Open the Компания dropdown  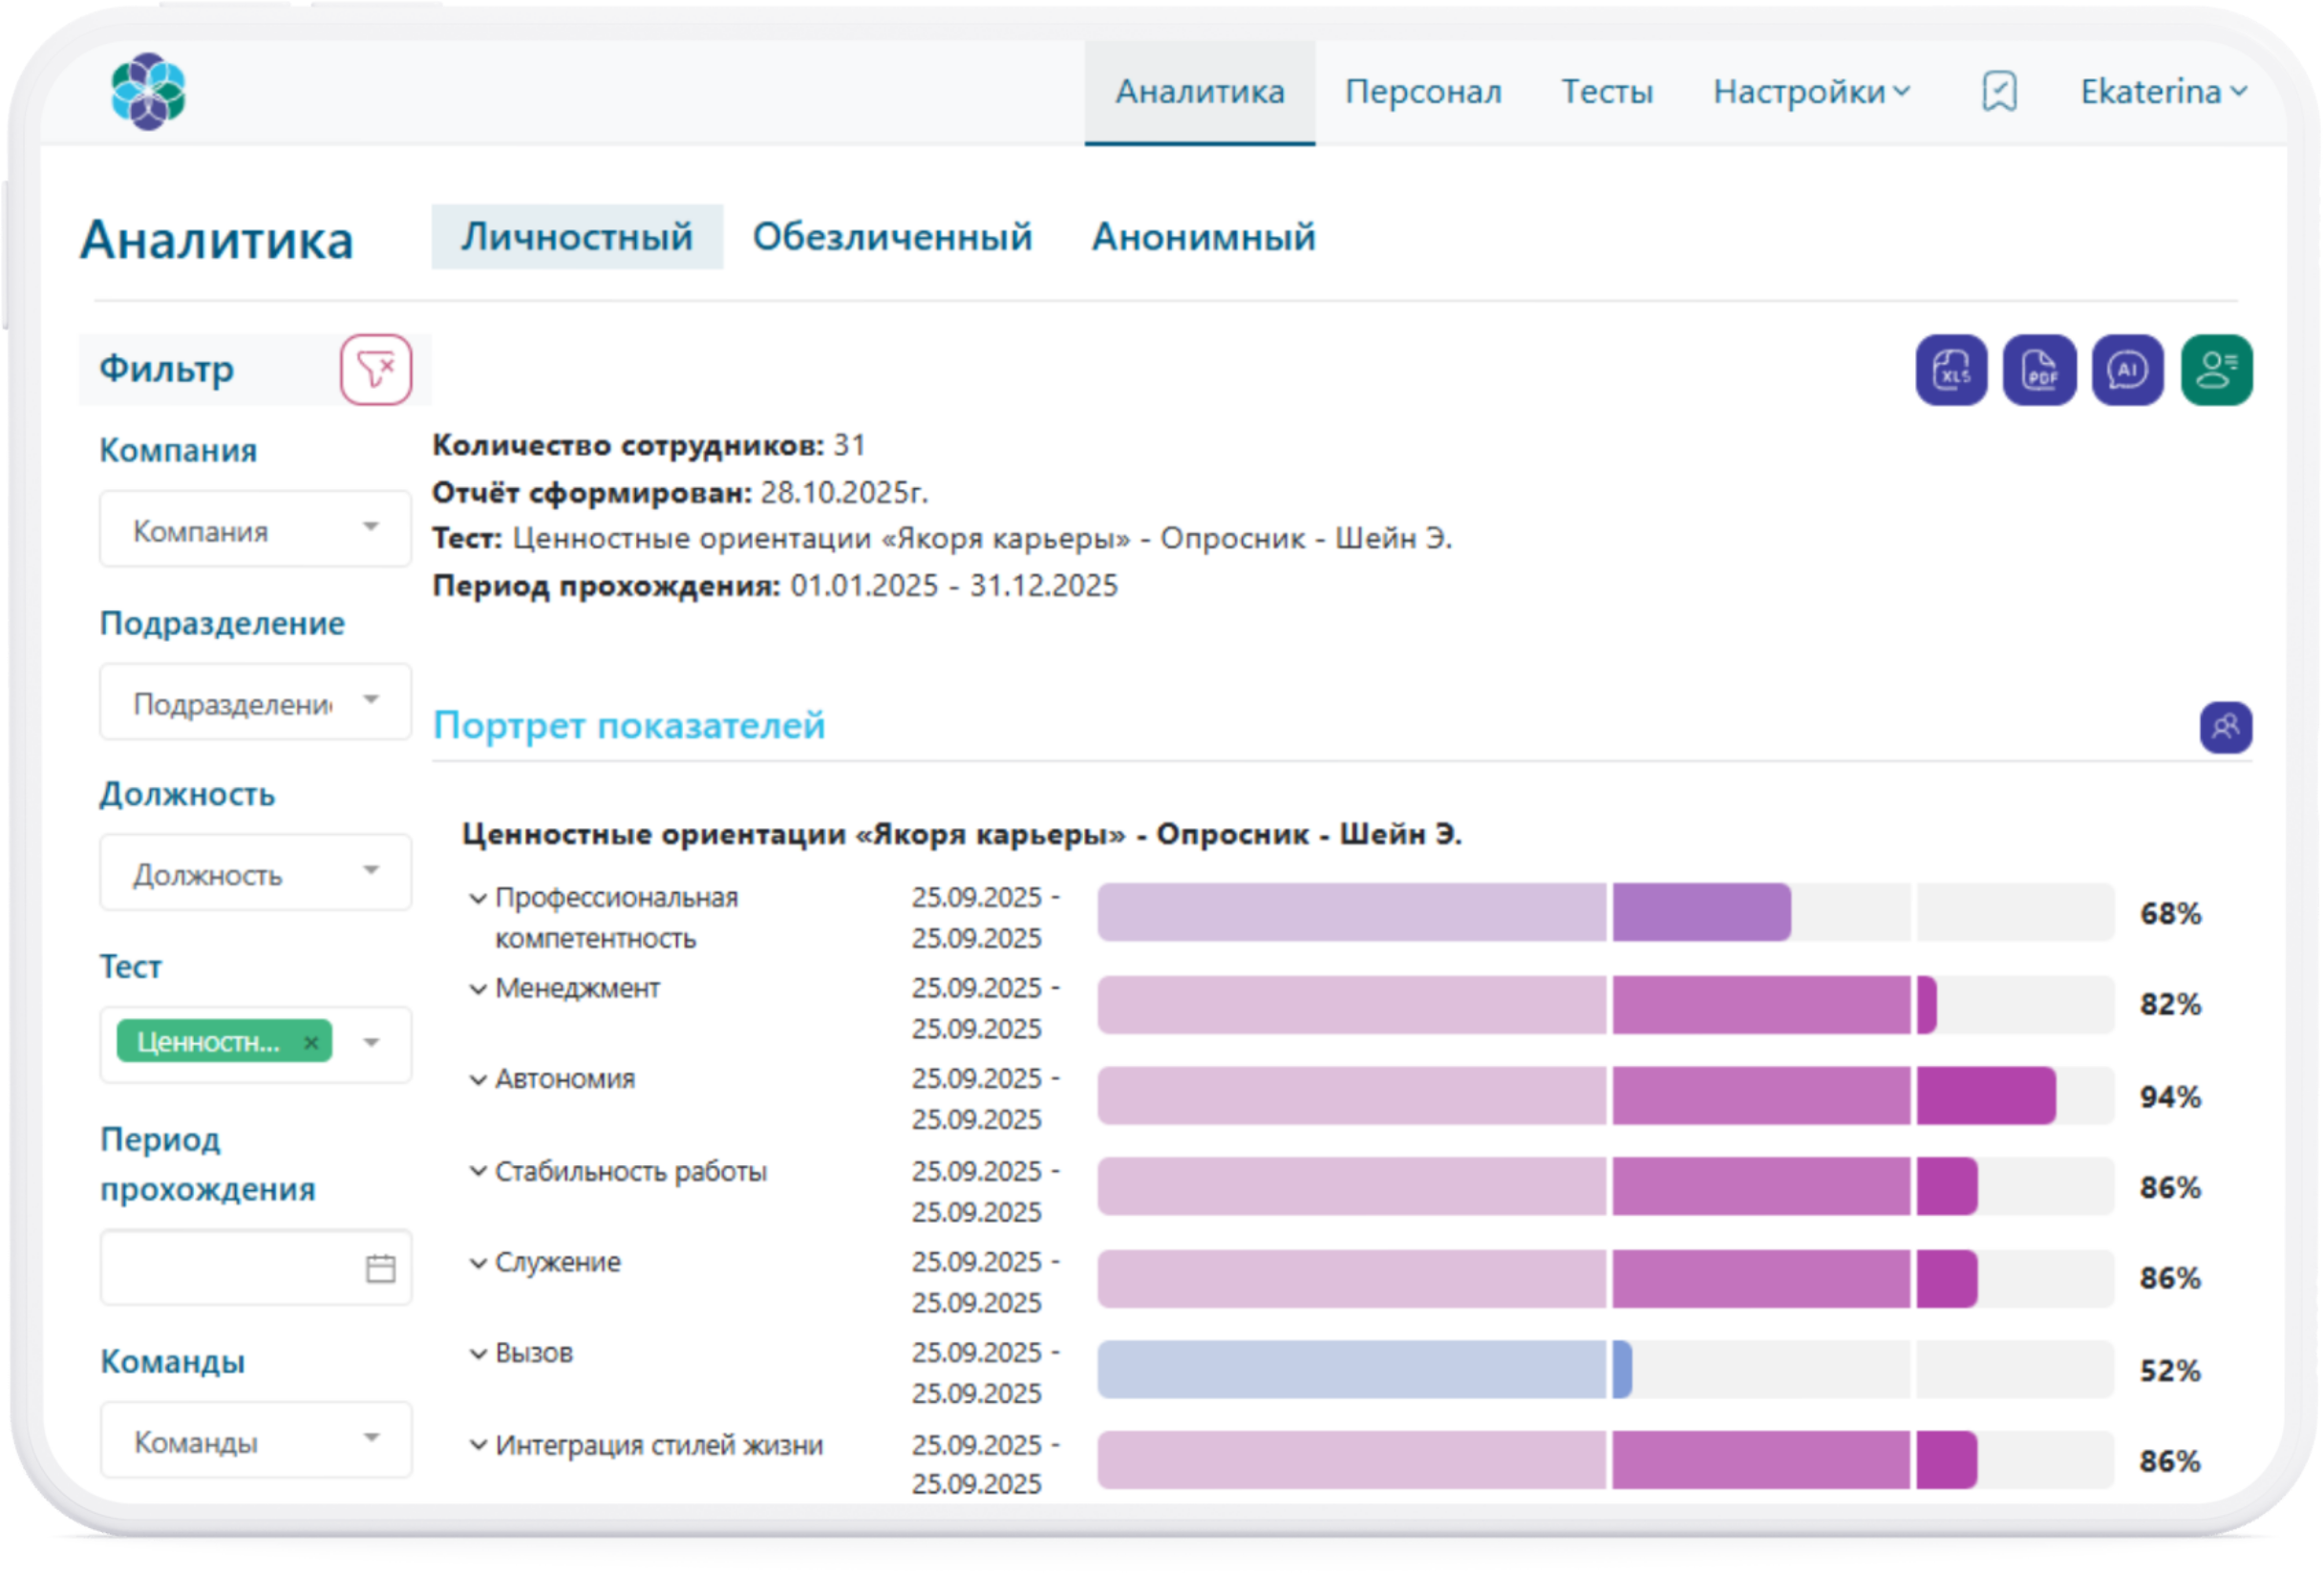255,529
